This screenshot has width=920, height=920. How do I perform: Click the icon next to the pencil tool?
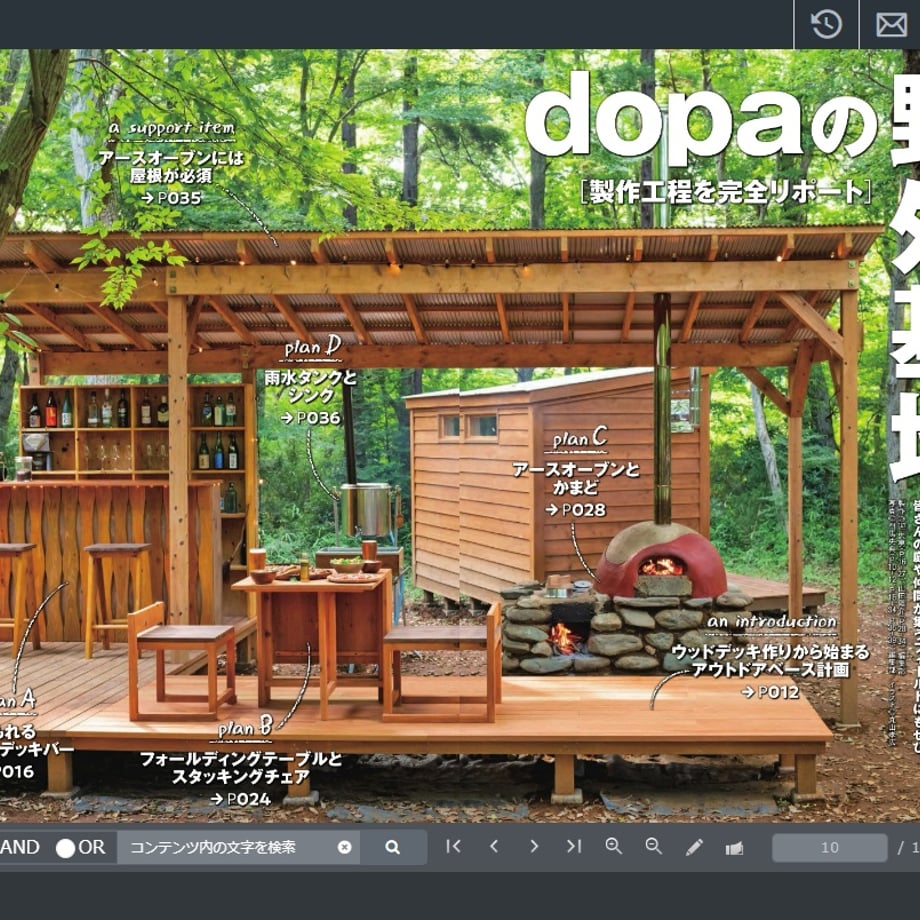tap(734, 848)
